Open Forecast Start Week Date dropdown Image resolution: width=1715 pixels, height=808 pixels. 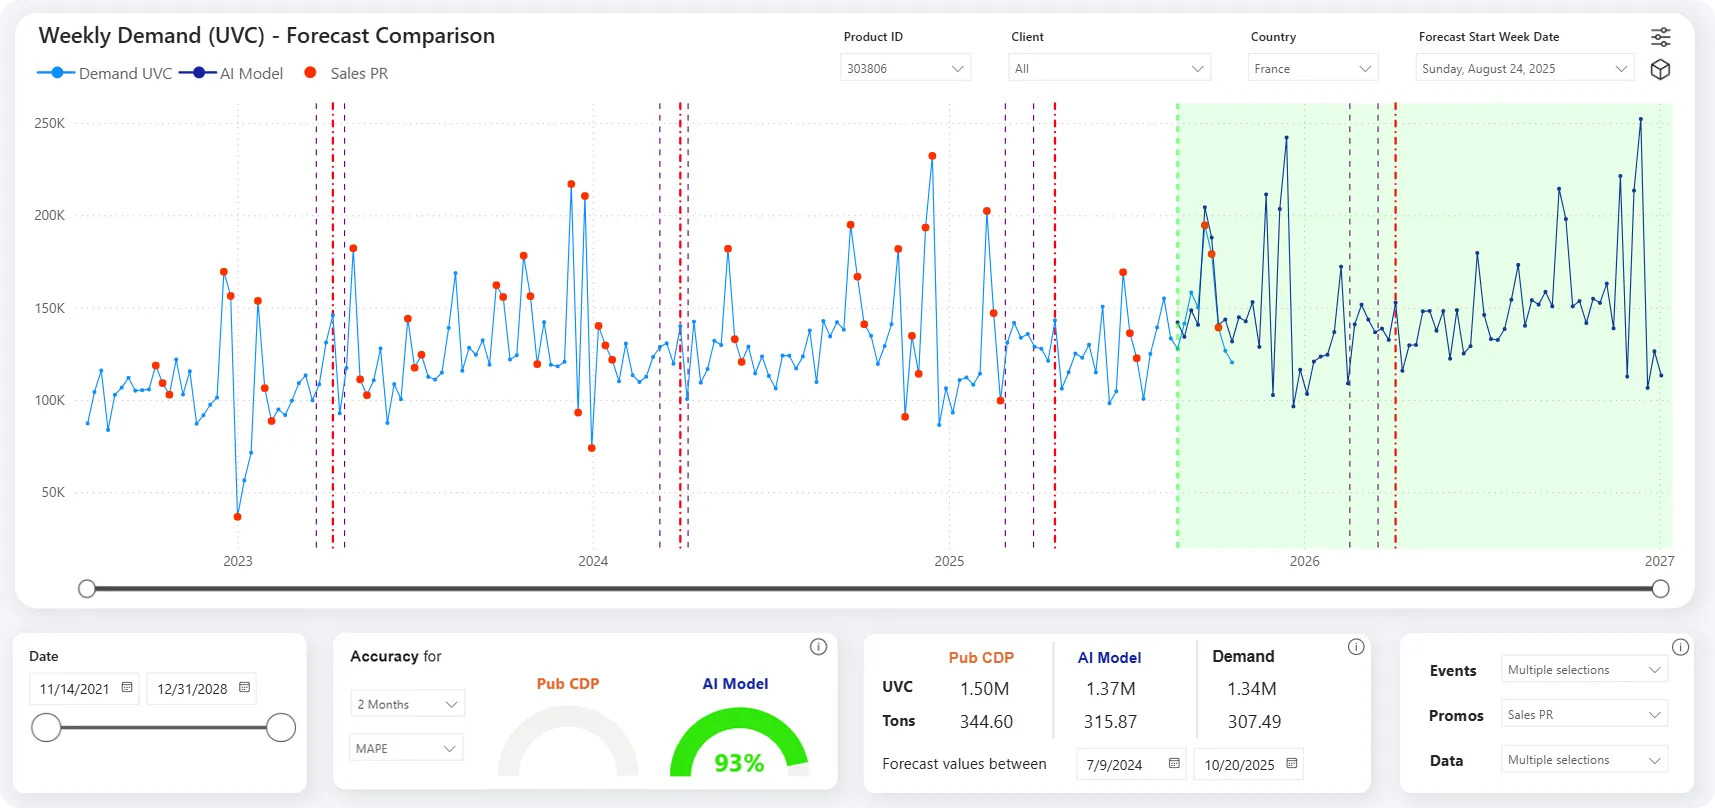(1525, 68)
